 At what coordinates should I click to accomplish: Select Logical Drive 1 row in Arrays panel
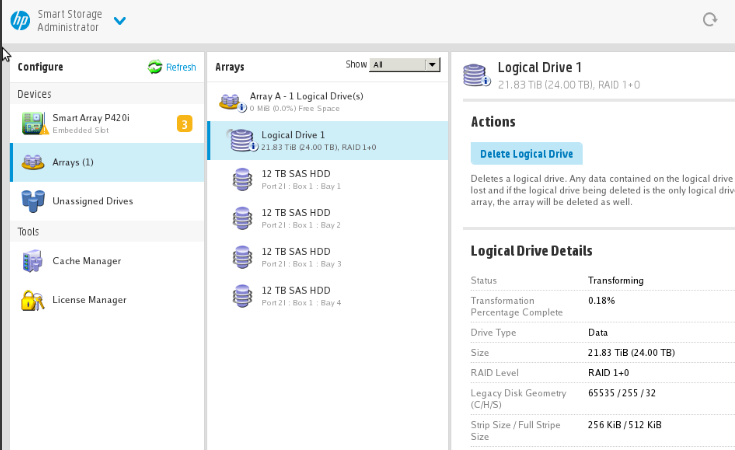click(328, 141)
